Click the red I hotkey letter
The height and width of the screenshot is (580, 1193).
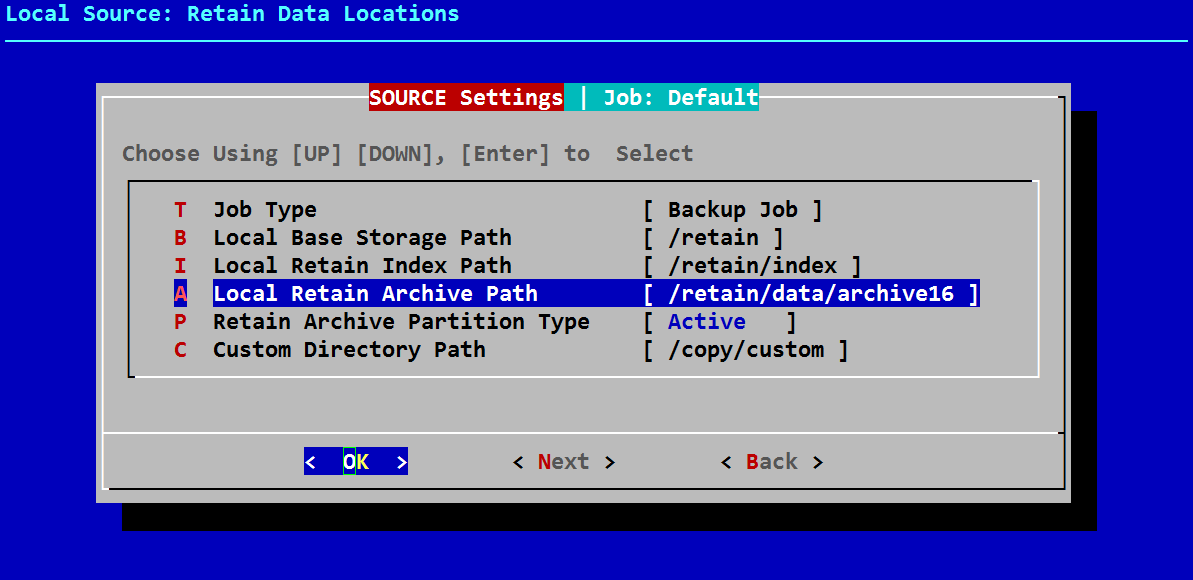coord(180,266)
